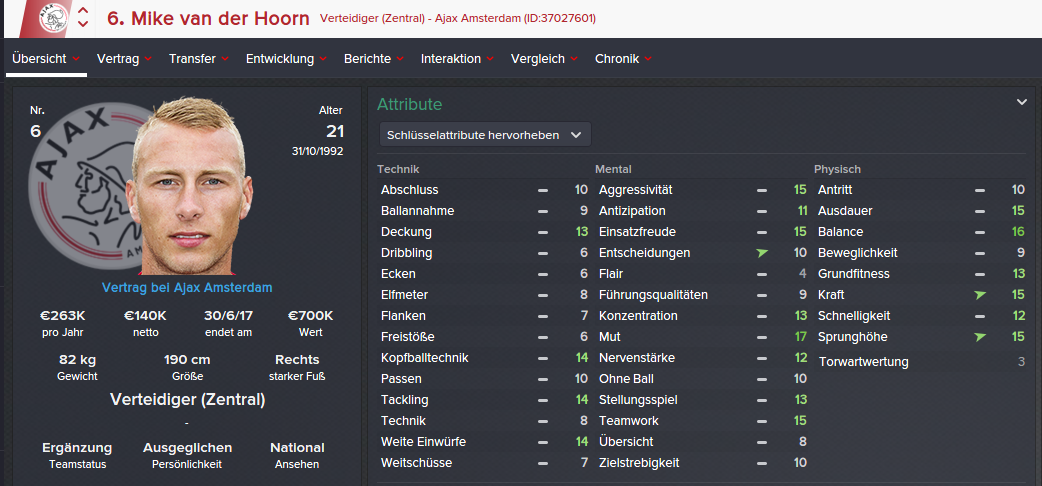
Task: Select the Übersicht tab
Action: pos(46,59)
